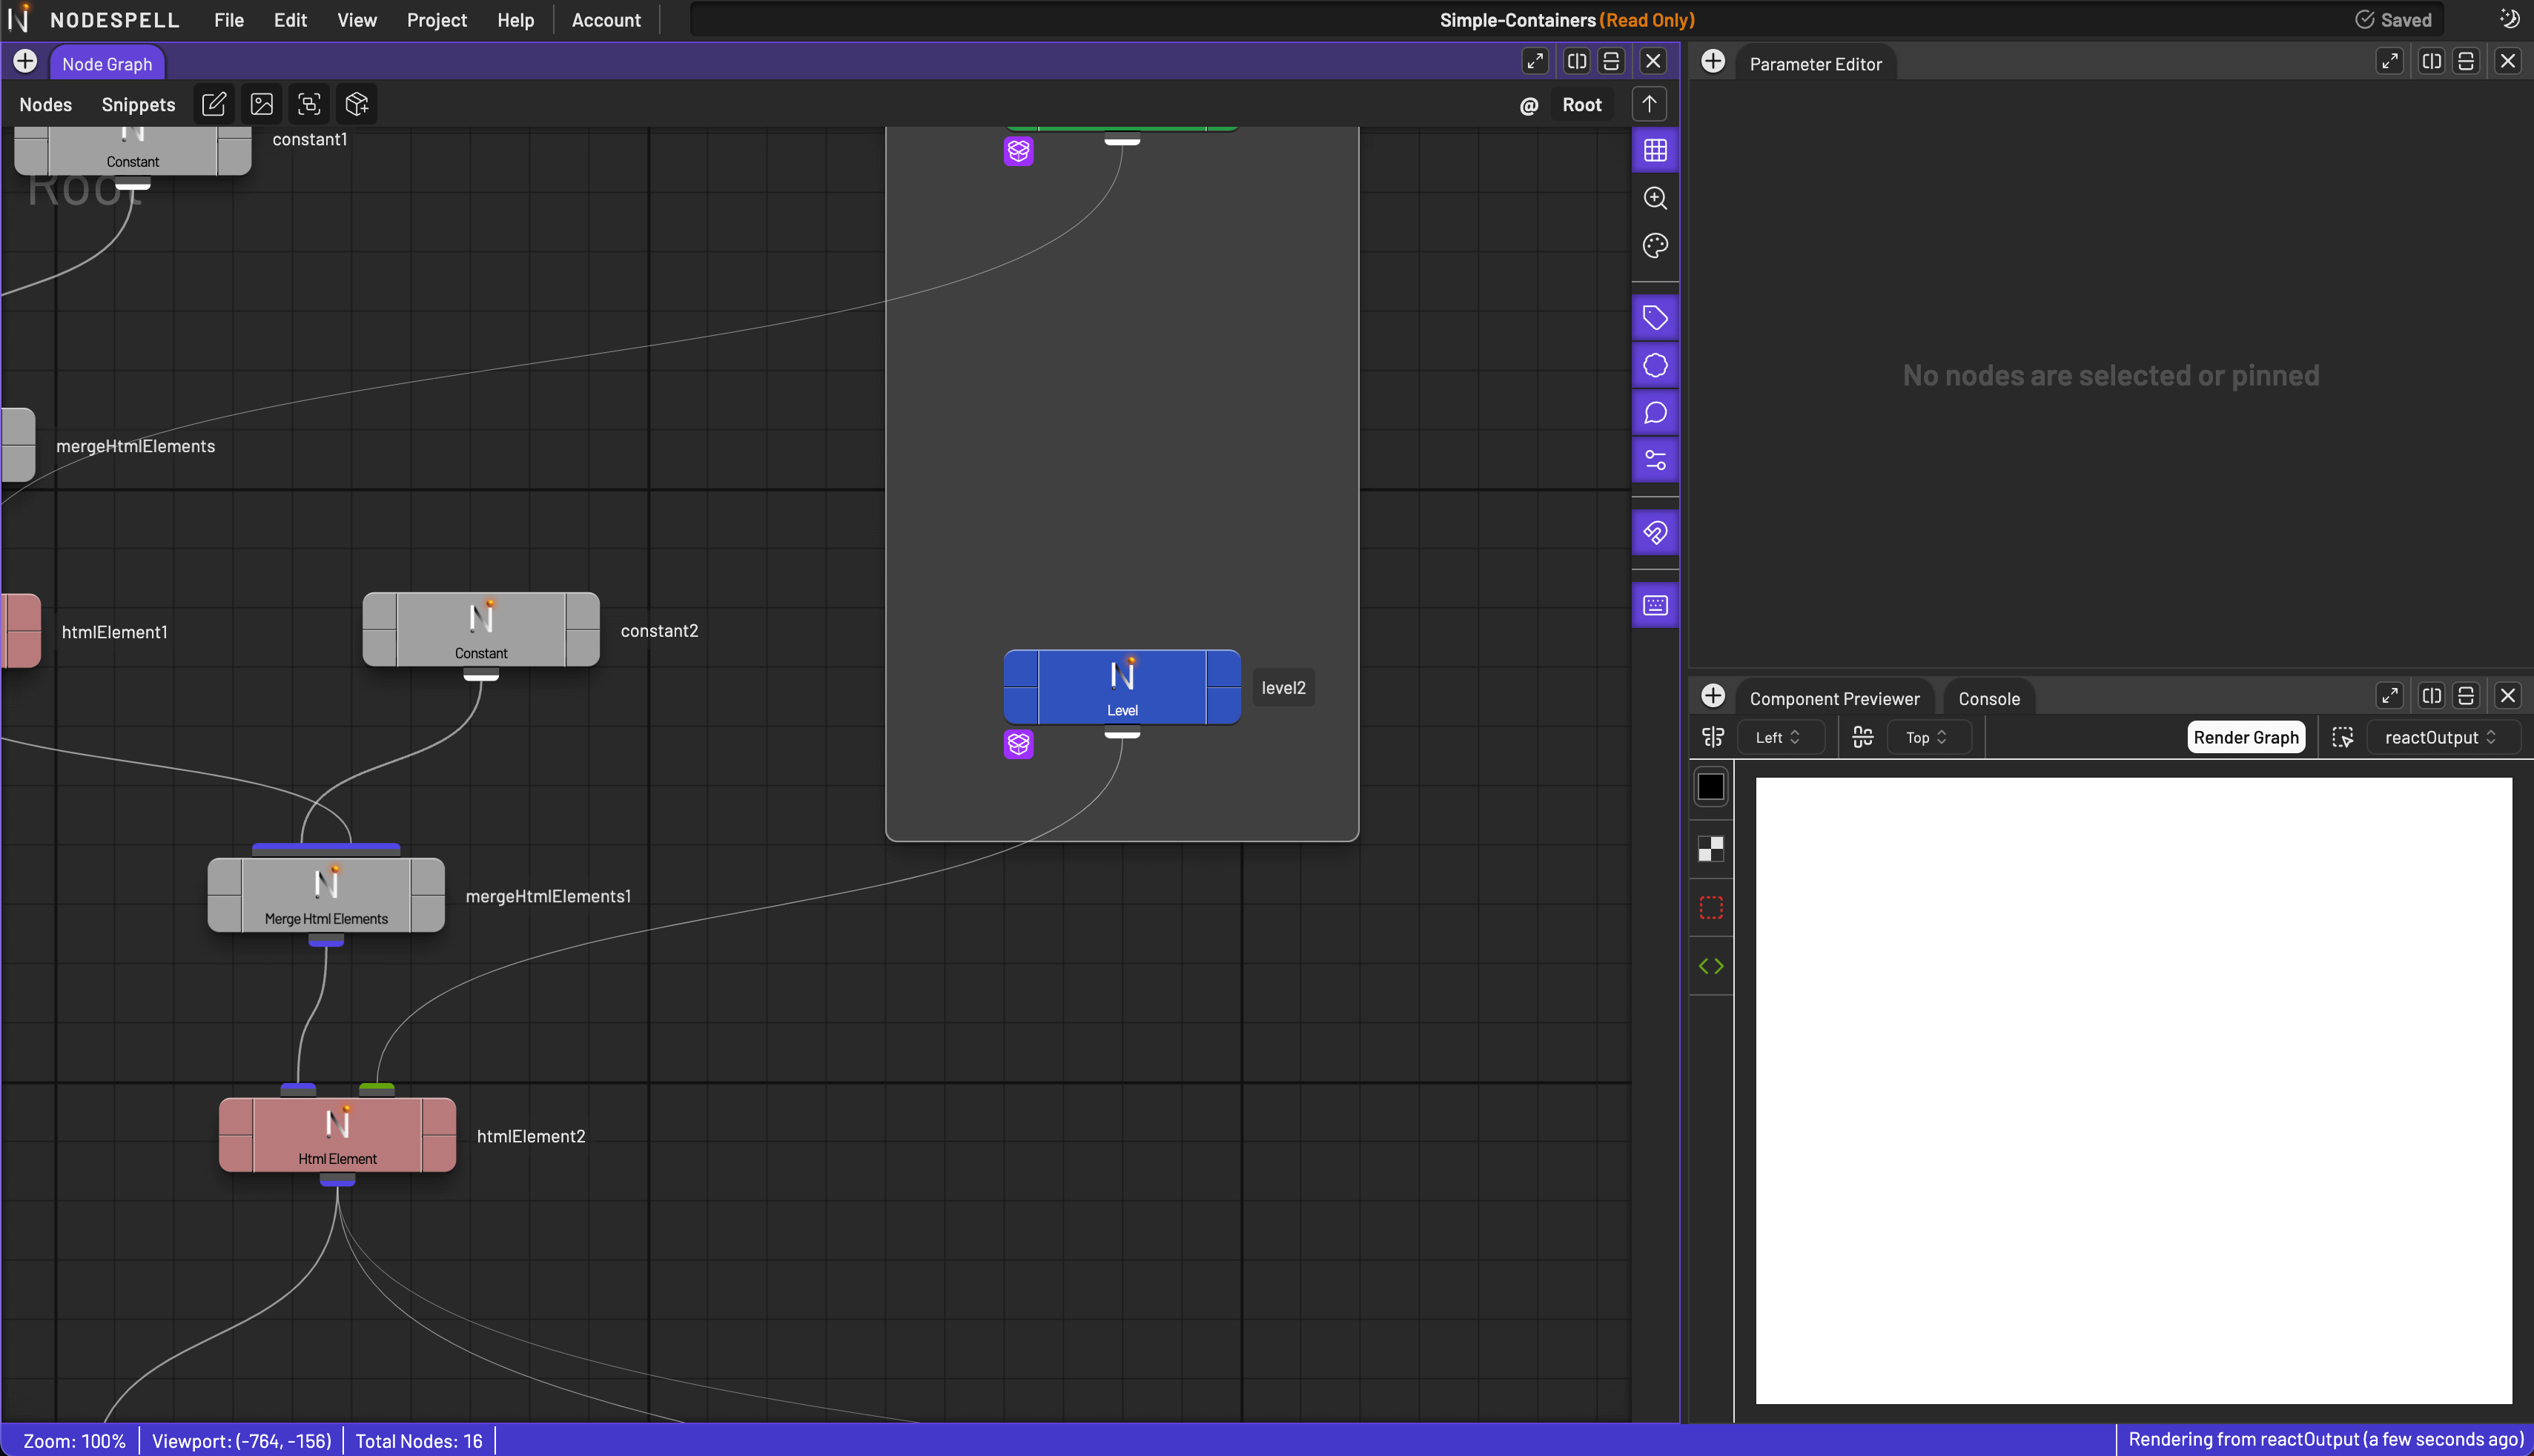Open the Project menu
The image size is (2534, 1456).
[x=436, y=20]
